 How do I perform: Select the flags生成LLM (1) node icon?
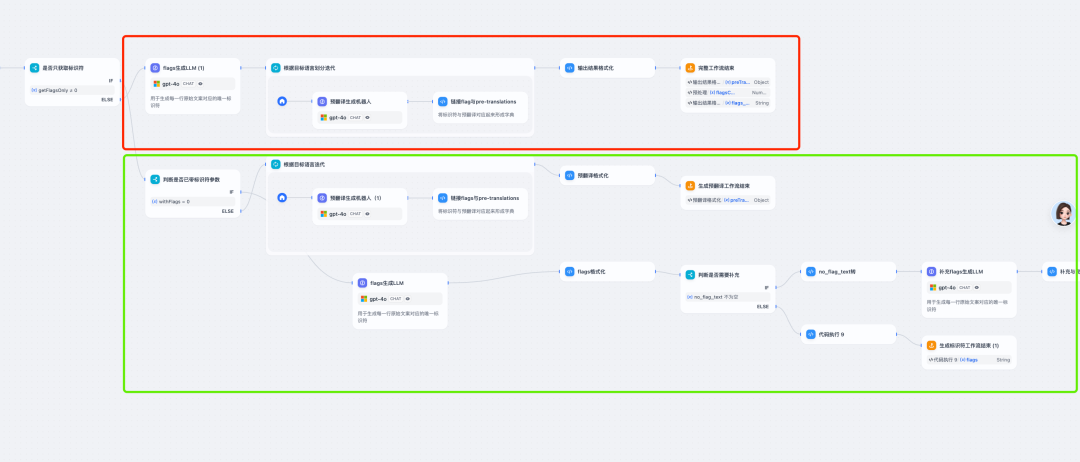(155, 67)
